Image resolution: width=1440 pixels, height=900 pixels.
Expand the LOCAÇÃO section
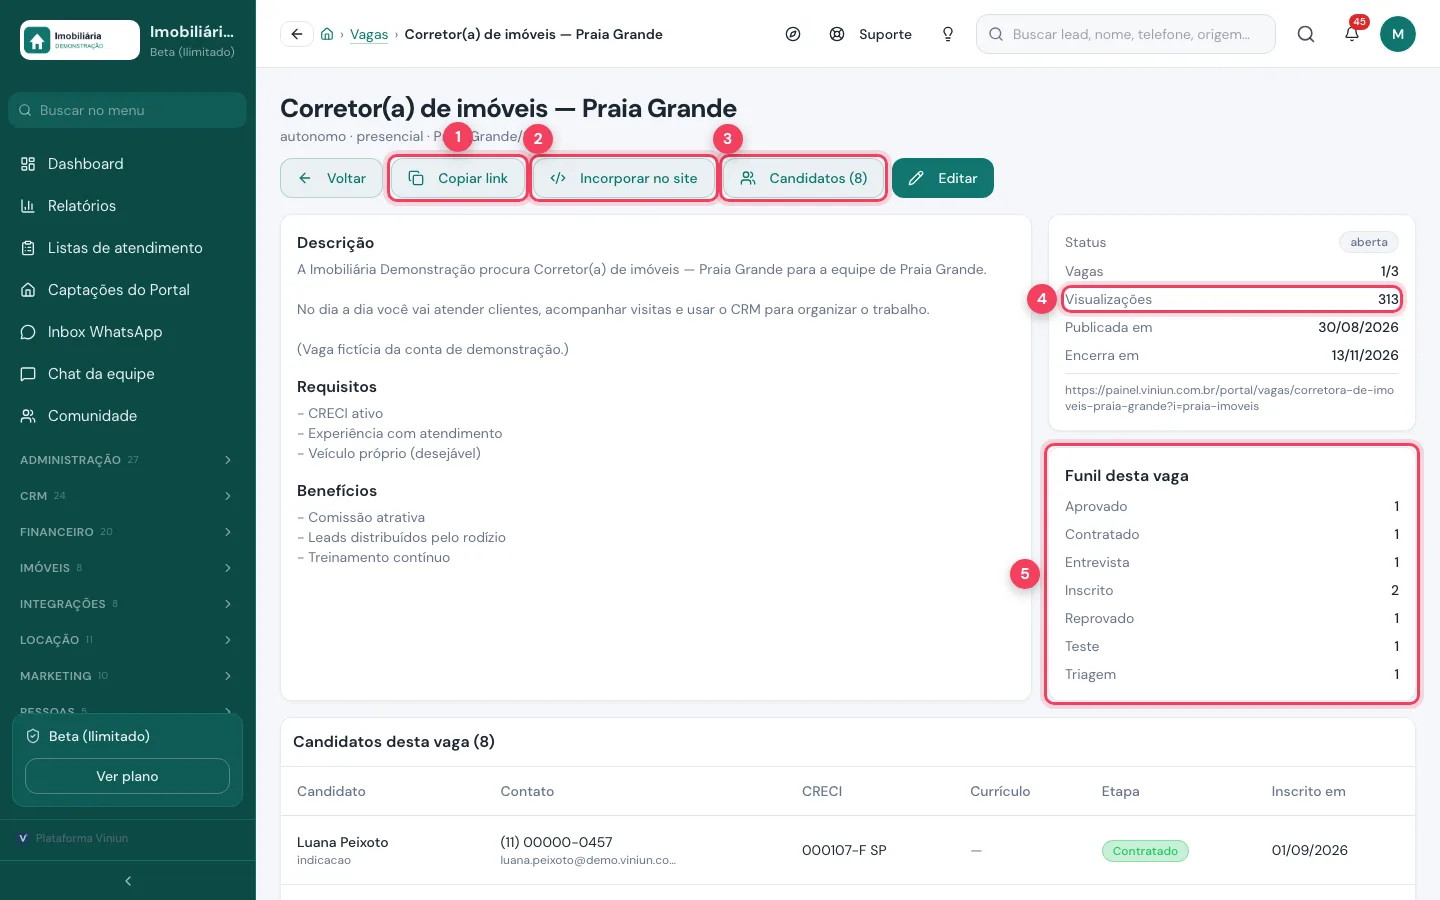coord(128,640)
